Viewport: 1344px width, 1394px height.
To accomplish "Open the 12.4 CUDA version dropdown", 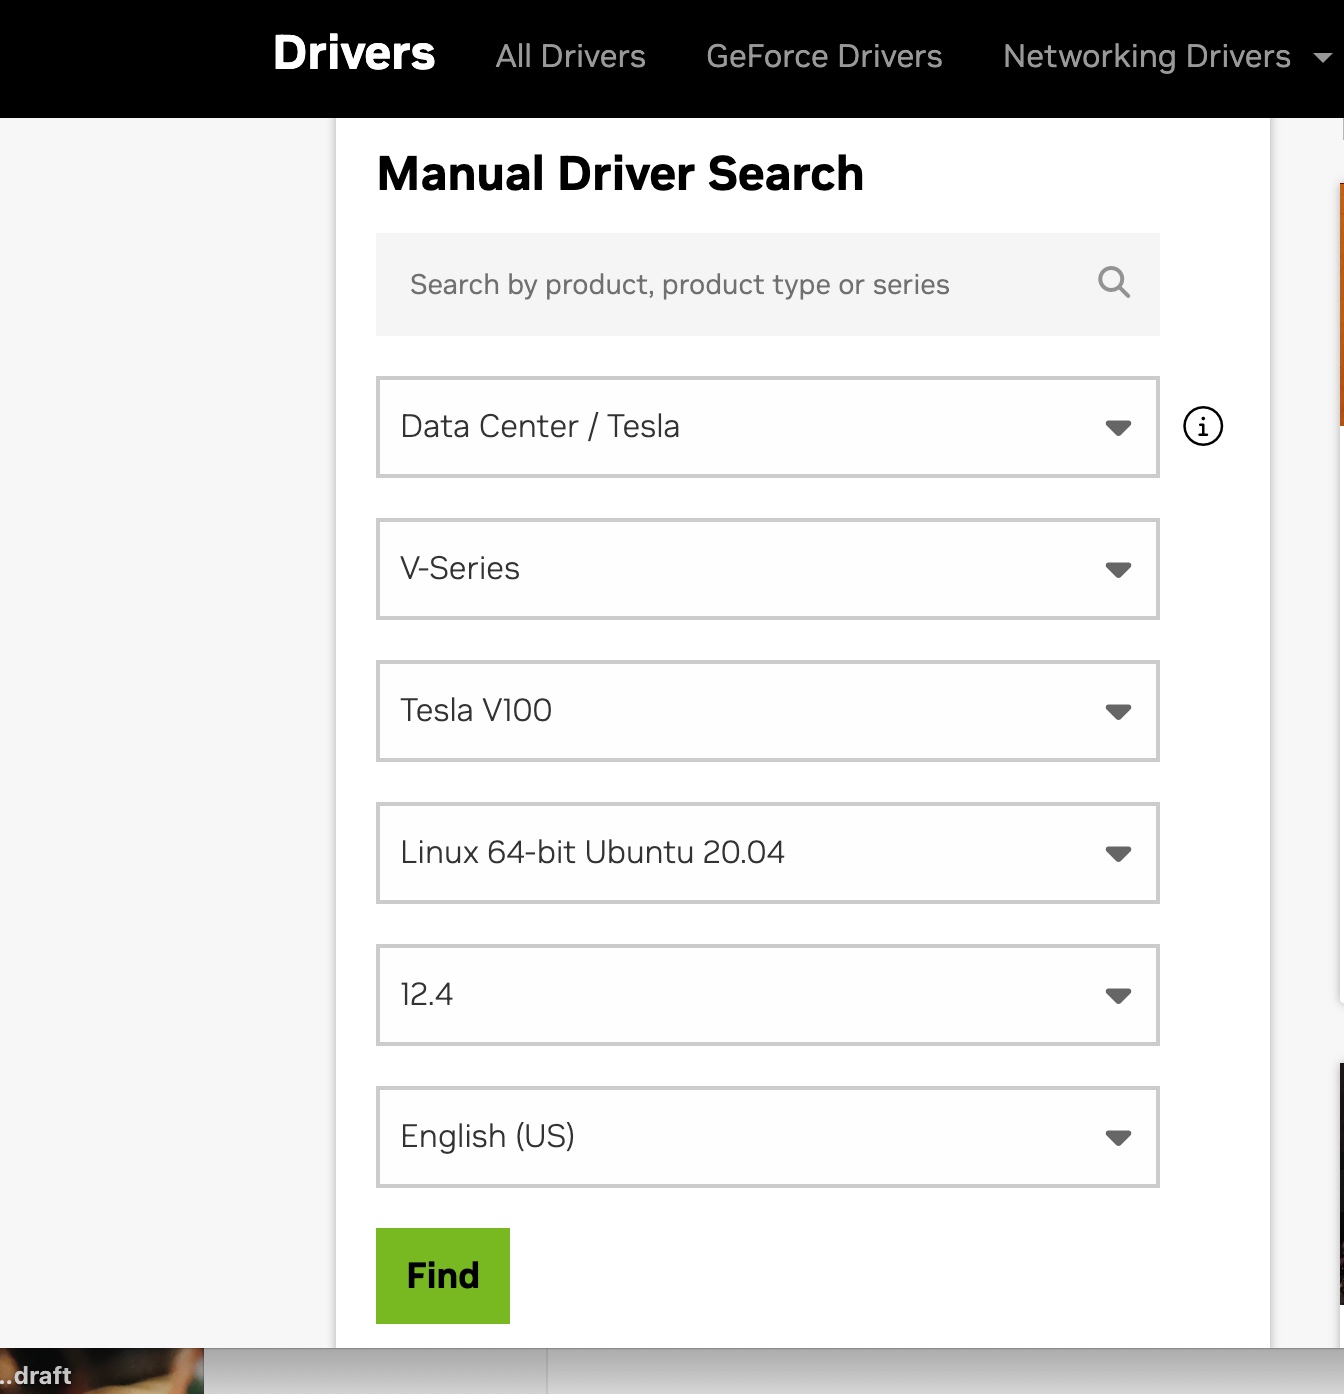I will point(767,995).
